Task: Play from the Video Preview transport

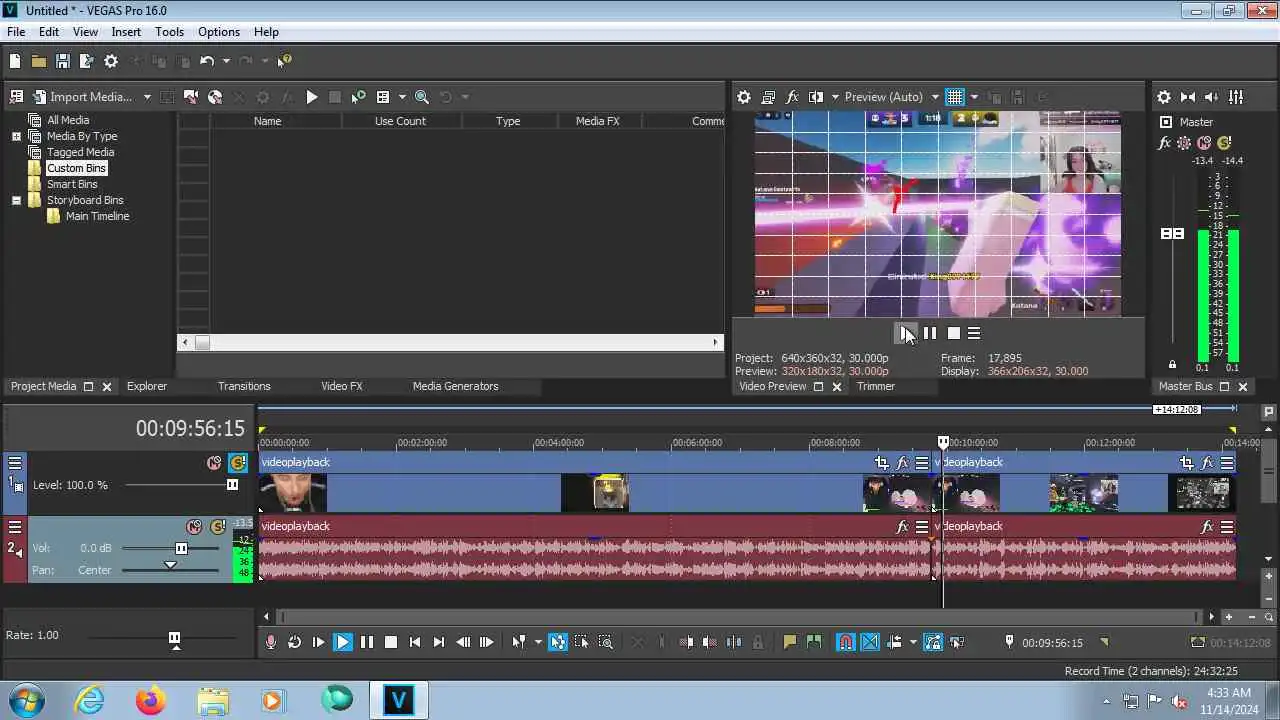Action: click(906, 333)
